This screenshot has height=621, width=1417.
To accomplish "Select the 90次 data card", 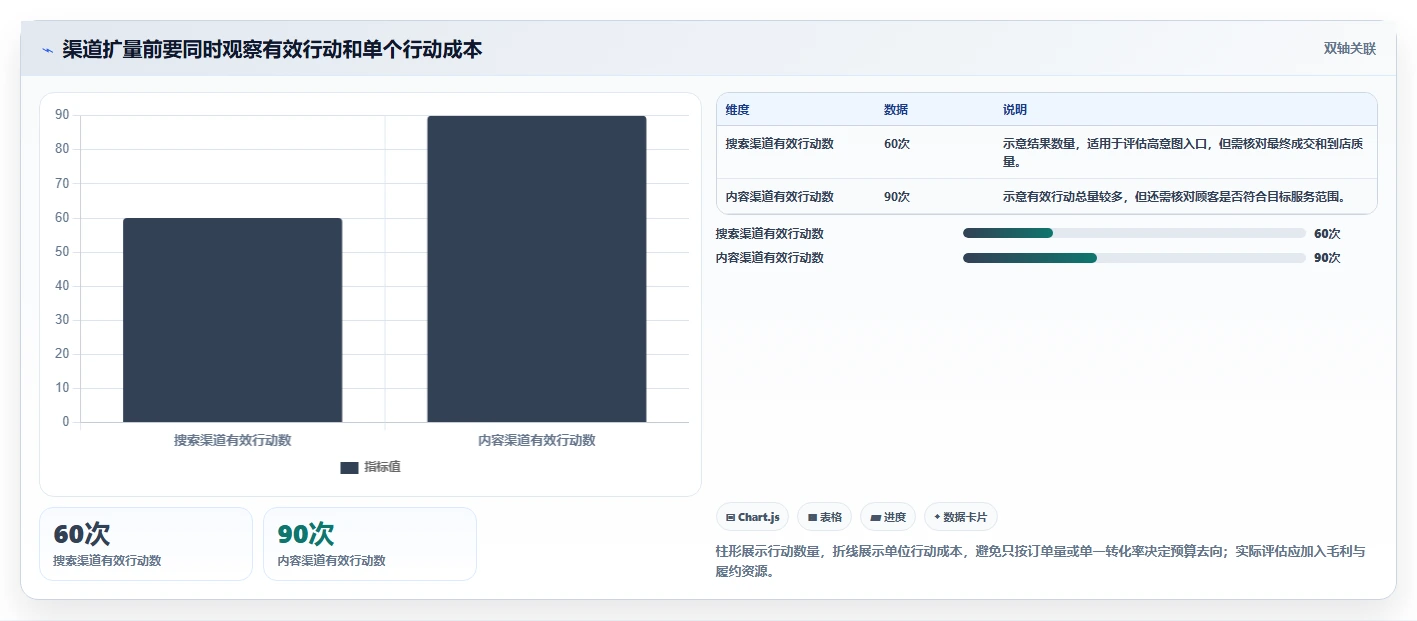I will [370, 544].
